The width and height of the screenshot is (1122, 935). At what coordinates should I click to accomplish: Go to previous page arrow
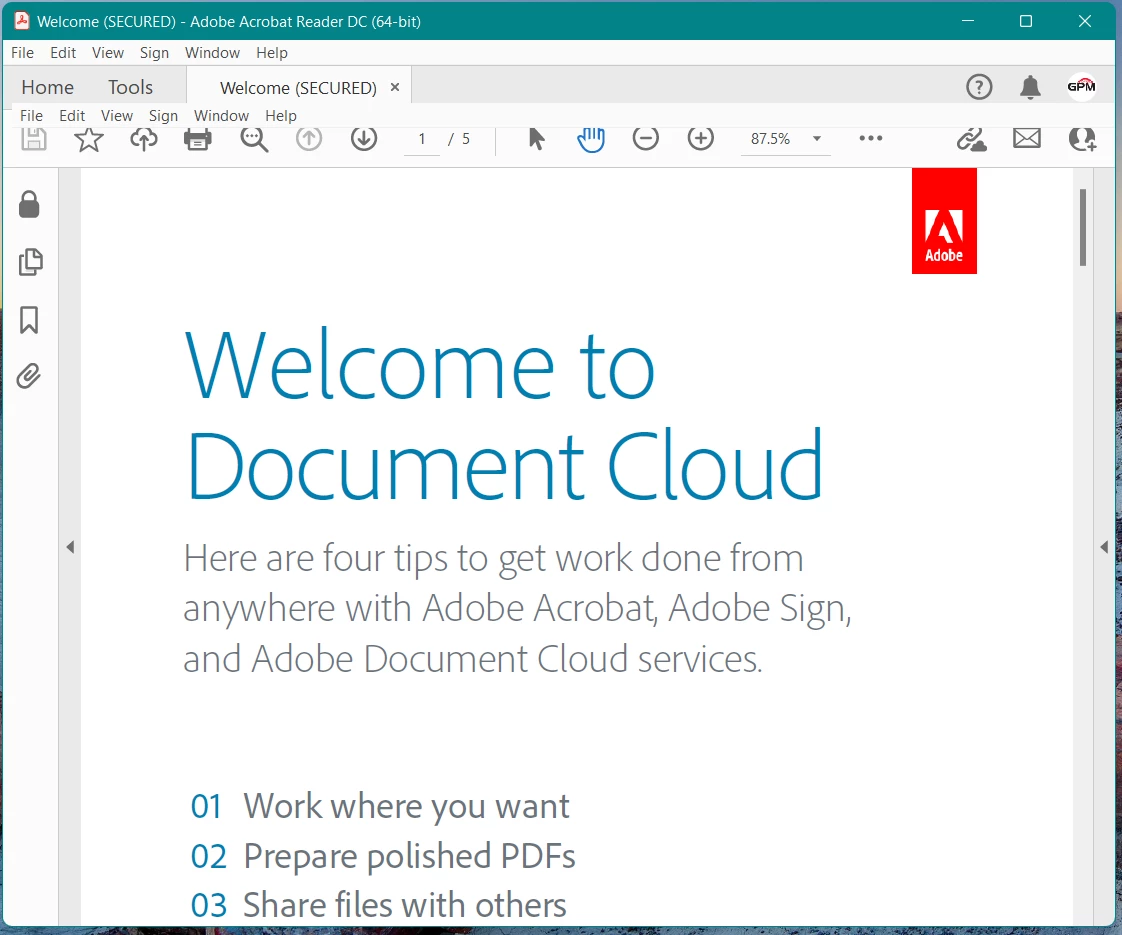(309, 139)
